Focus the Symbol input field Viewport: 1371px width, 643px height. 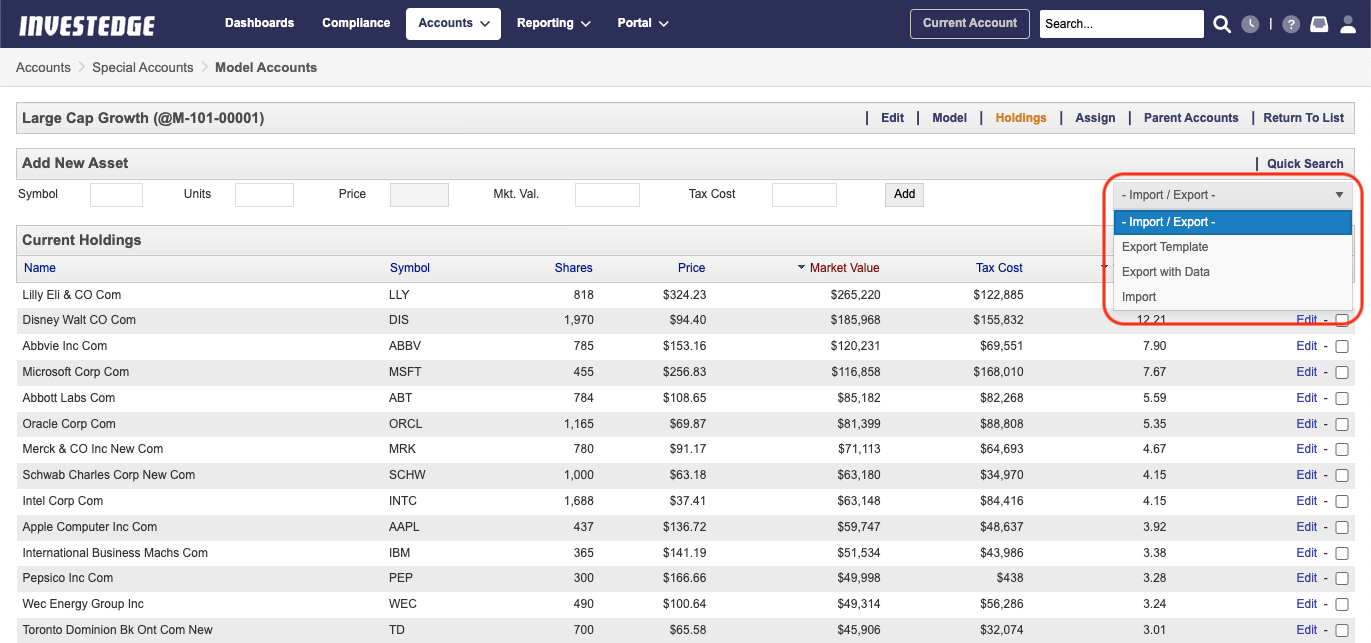(116, 195)
